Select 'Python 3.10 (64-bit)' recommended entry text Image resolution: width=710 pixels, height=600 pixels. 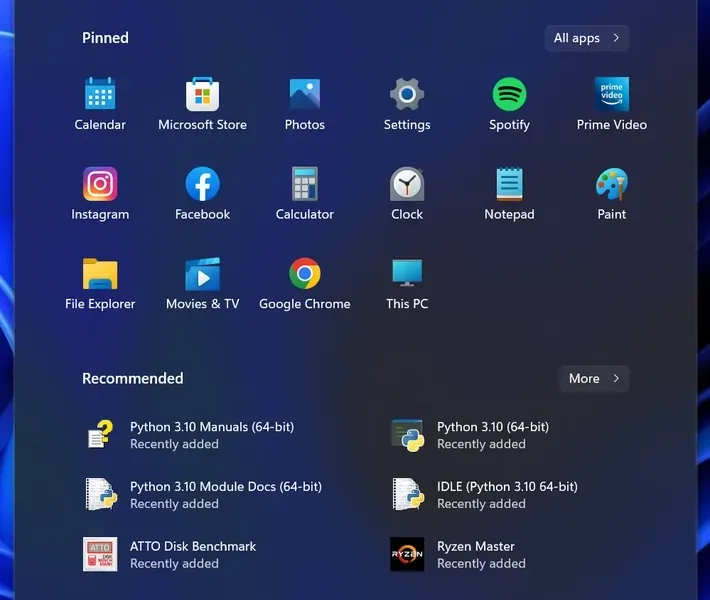493,427
